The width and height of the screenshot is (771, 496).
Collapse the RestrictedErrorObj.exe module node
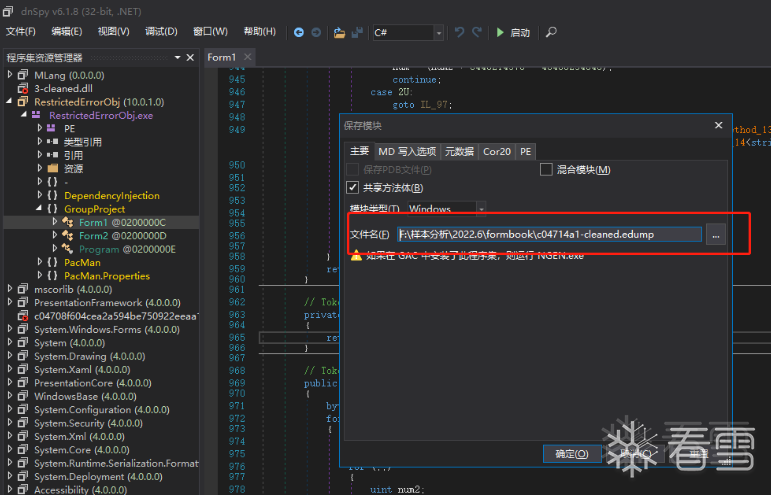[24, 115]
